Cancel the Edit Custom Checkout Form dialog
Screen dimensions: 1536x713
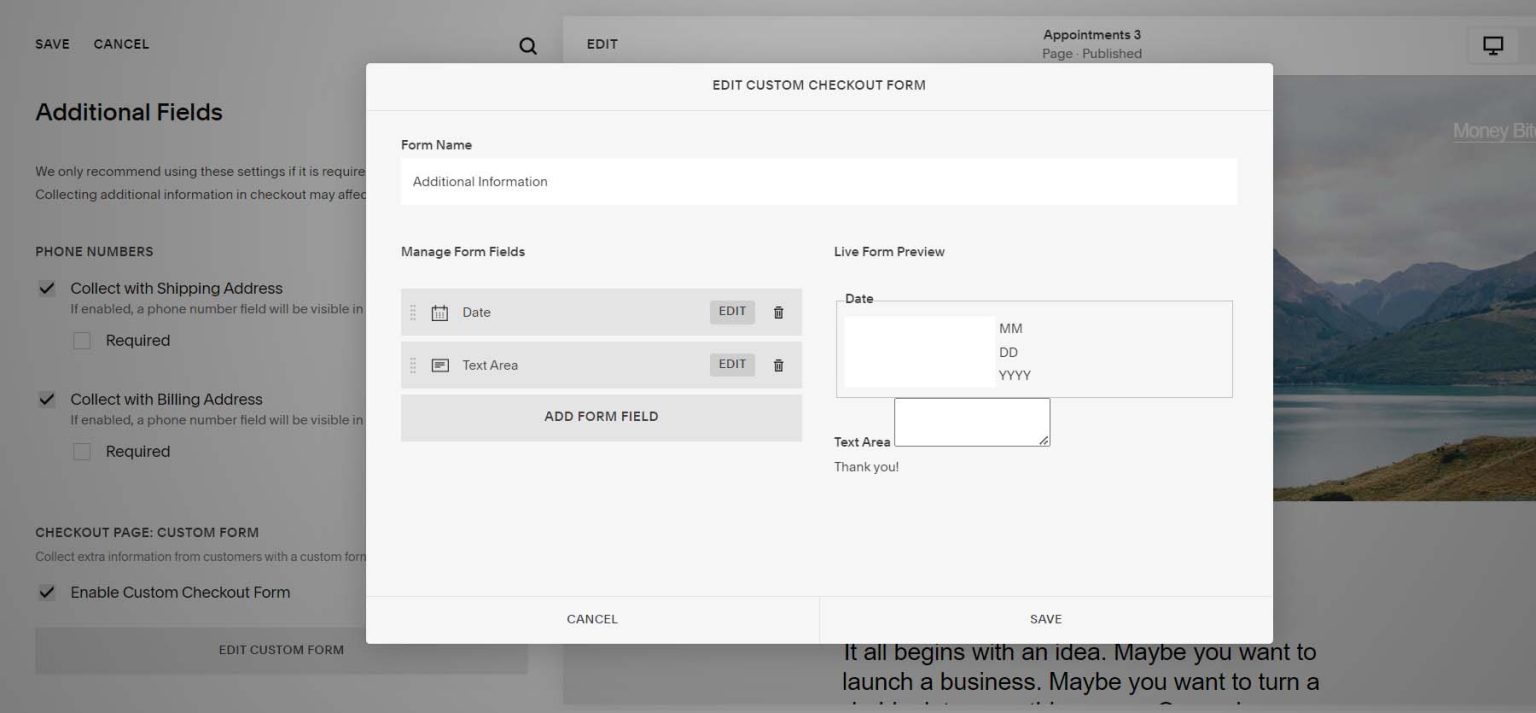pos(591,618)
